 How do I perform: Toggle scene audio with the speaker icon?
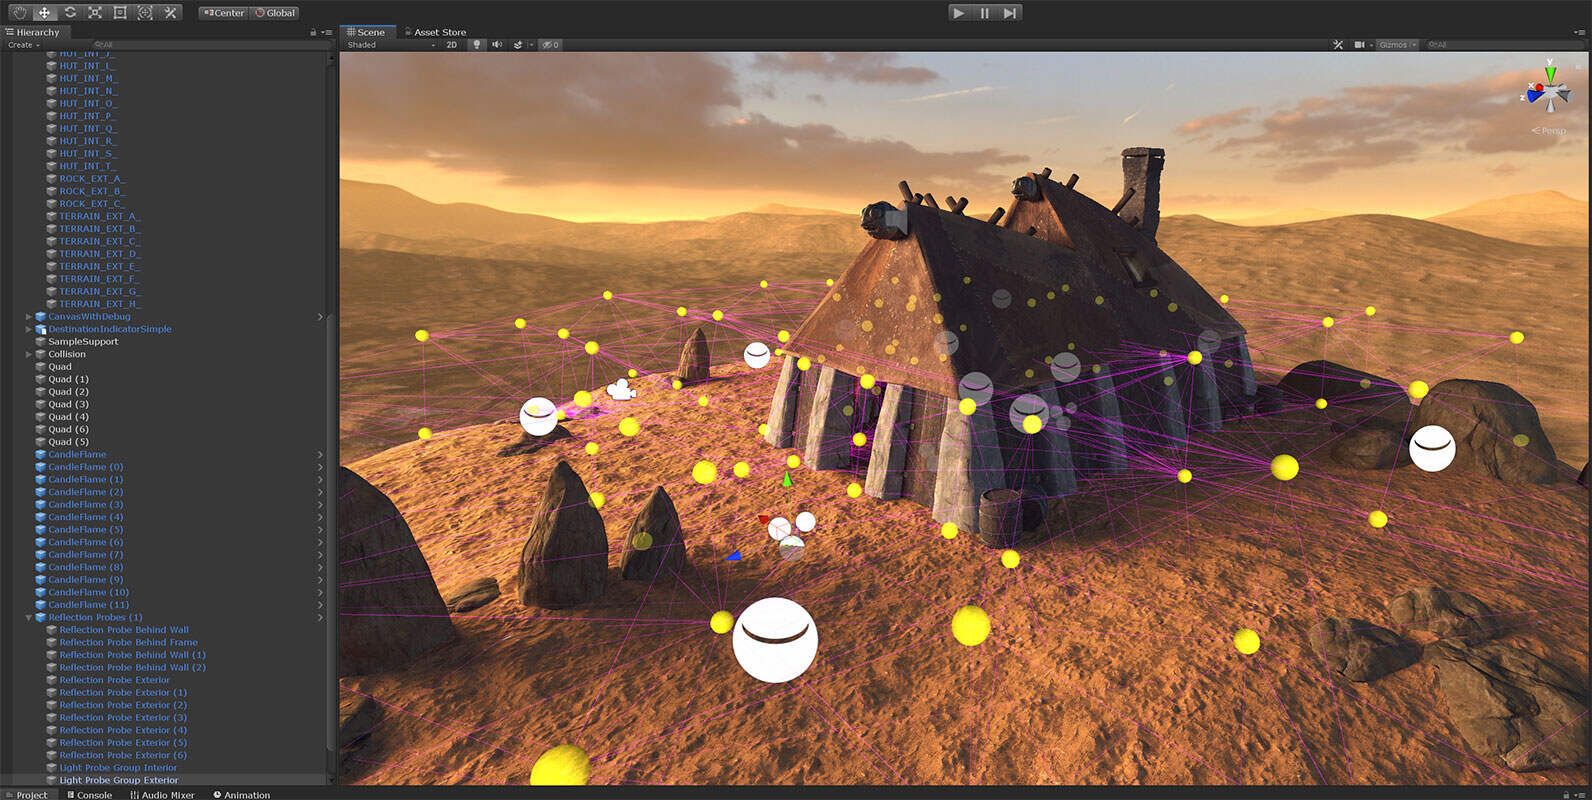pyautogui.click(x=497, y=45)
